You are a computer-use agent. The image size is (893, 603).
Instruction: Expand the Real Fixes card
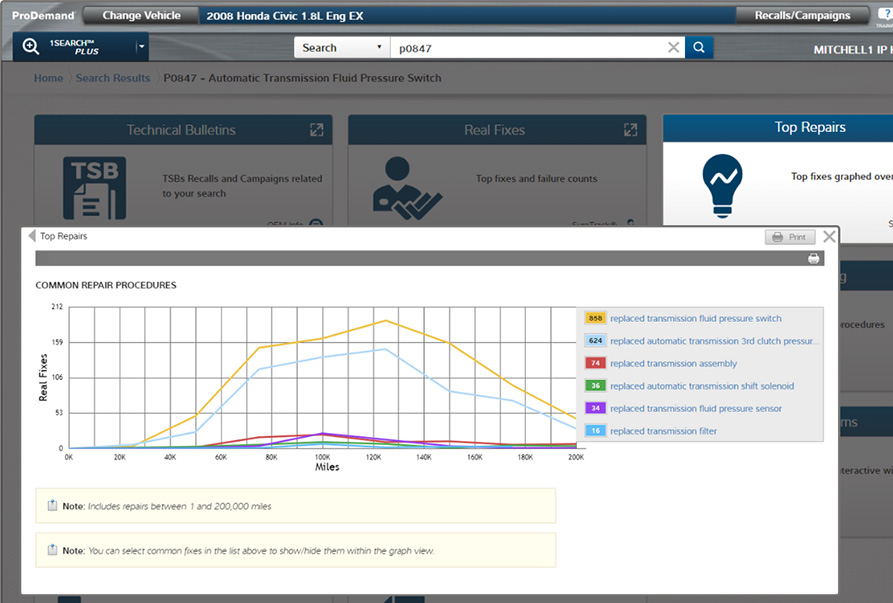(630, 130)
